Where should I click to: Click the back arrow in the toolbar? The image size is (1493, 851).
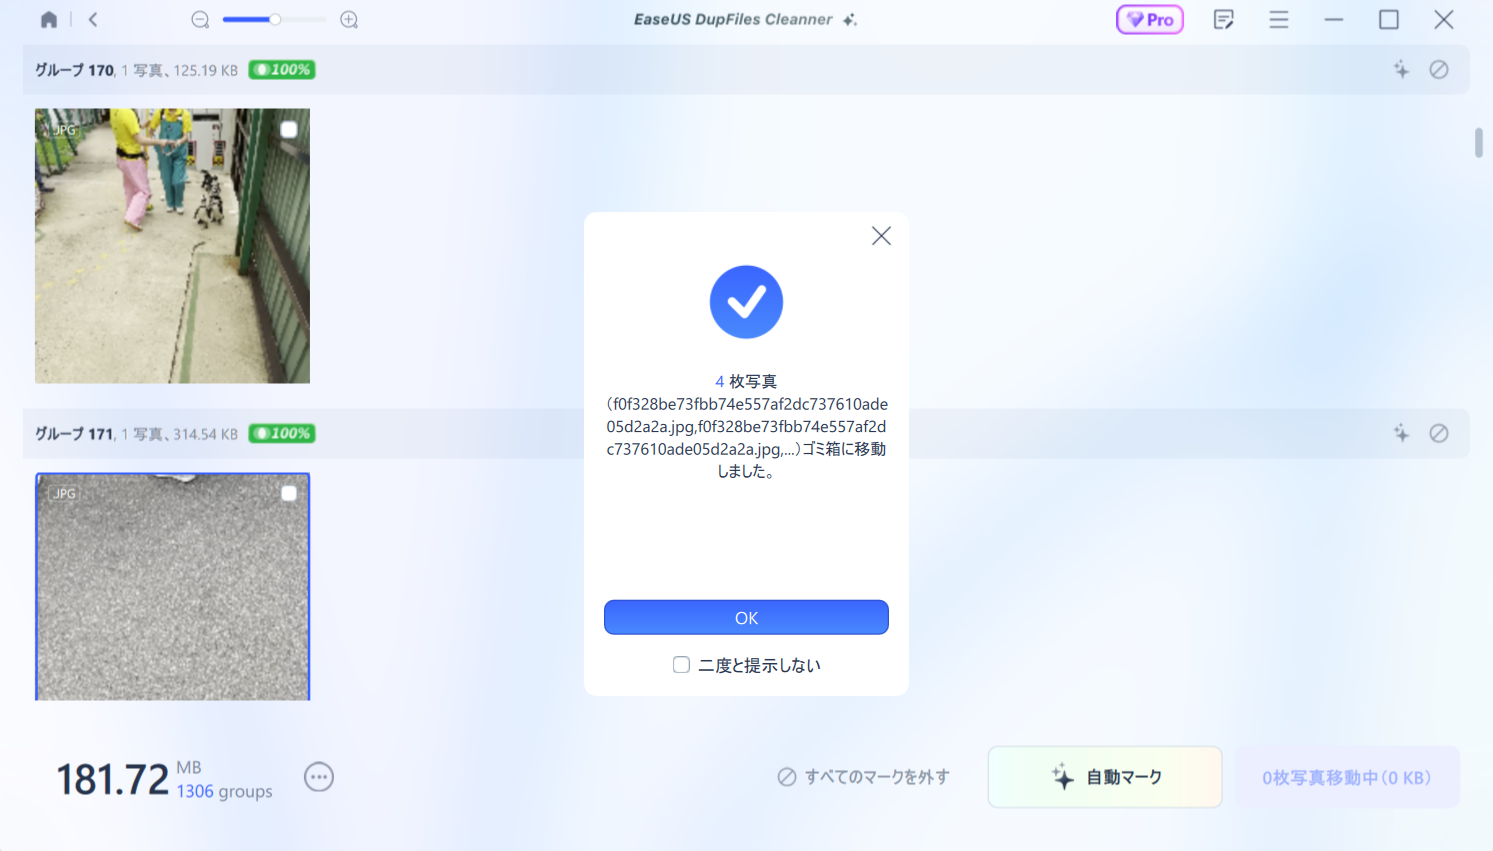pyautogui.click(x=93, y=19)
